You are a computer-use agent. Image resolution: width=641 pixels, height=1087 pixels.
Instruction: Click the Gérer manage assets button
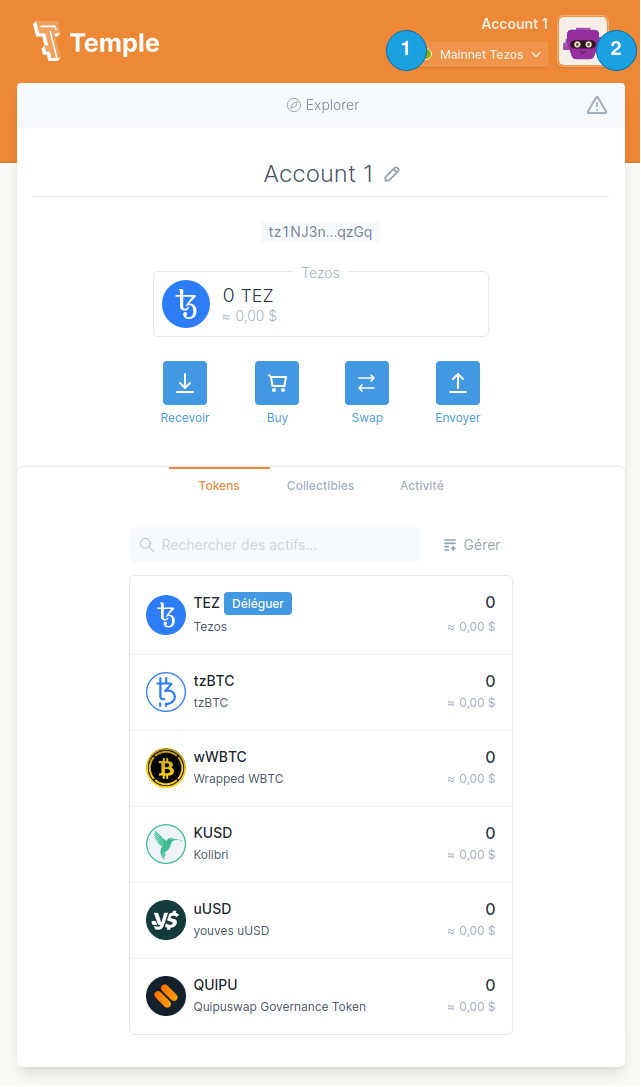[x=471, y=545]
